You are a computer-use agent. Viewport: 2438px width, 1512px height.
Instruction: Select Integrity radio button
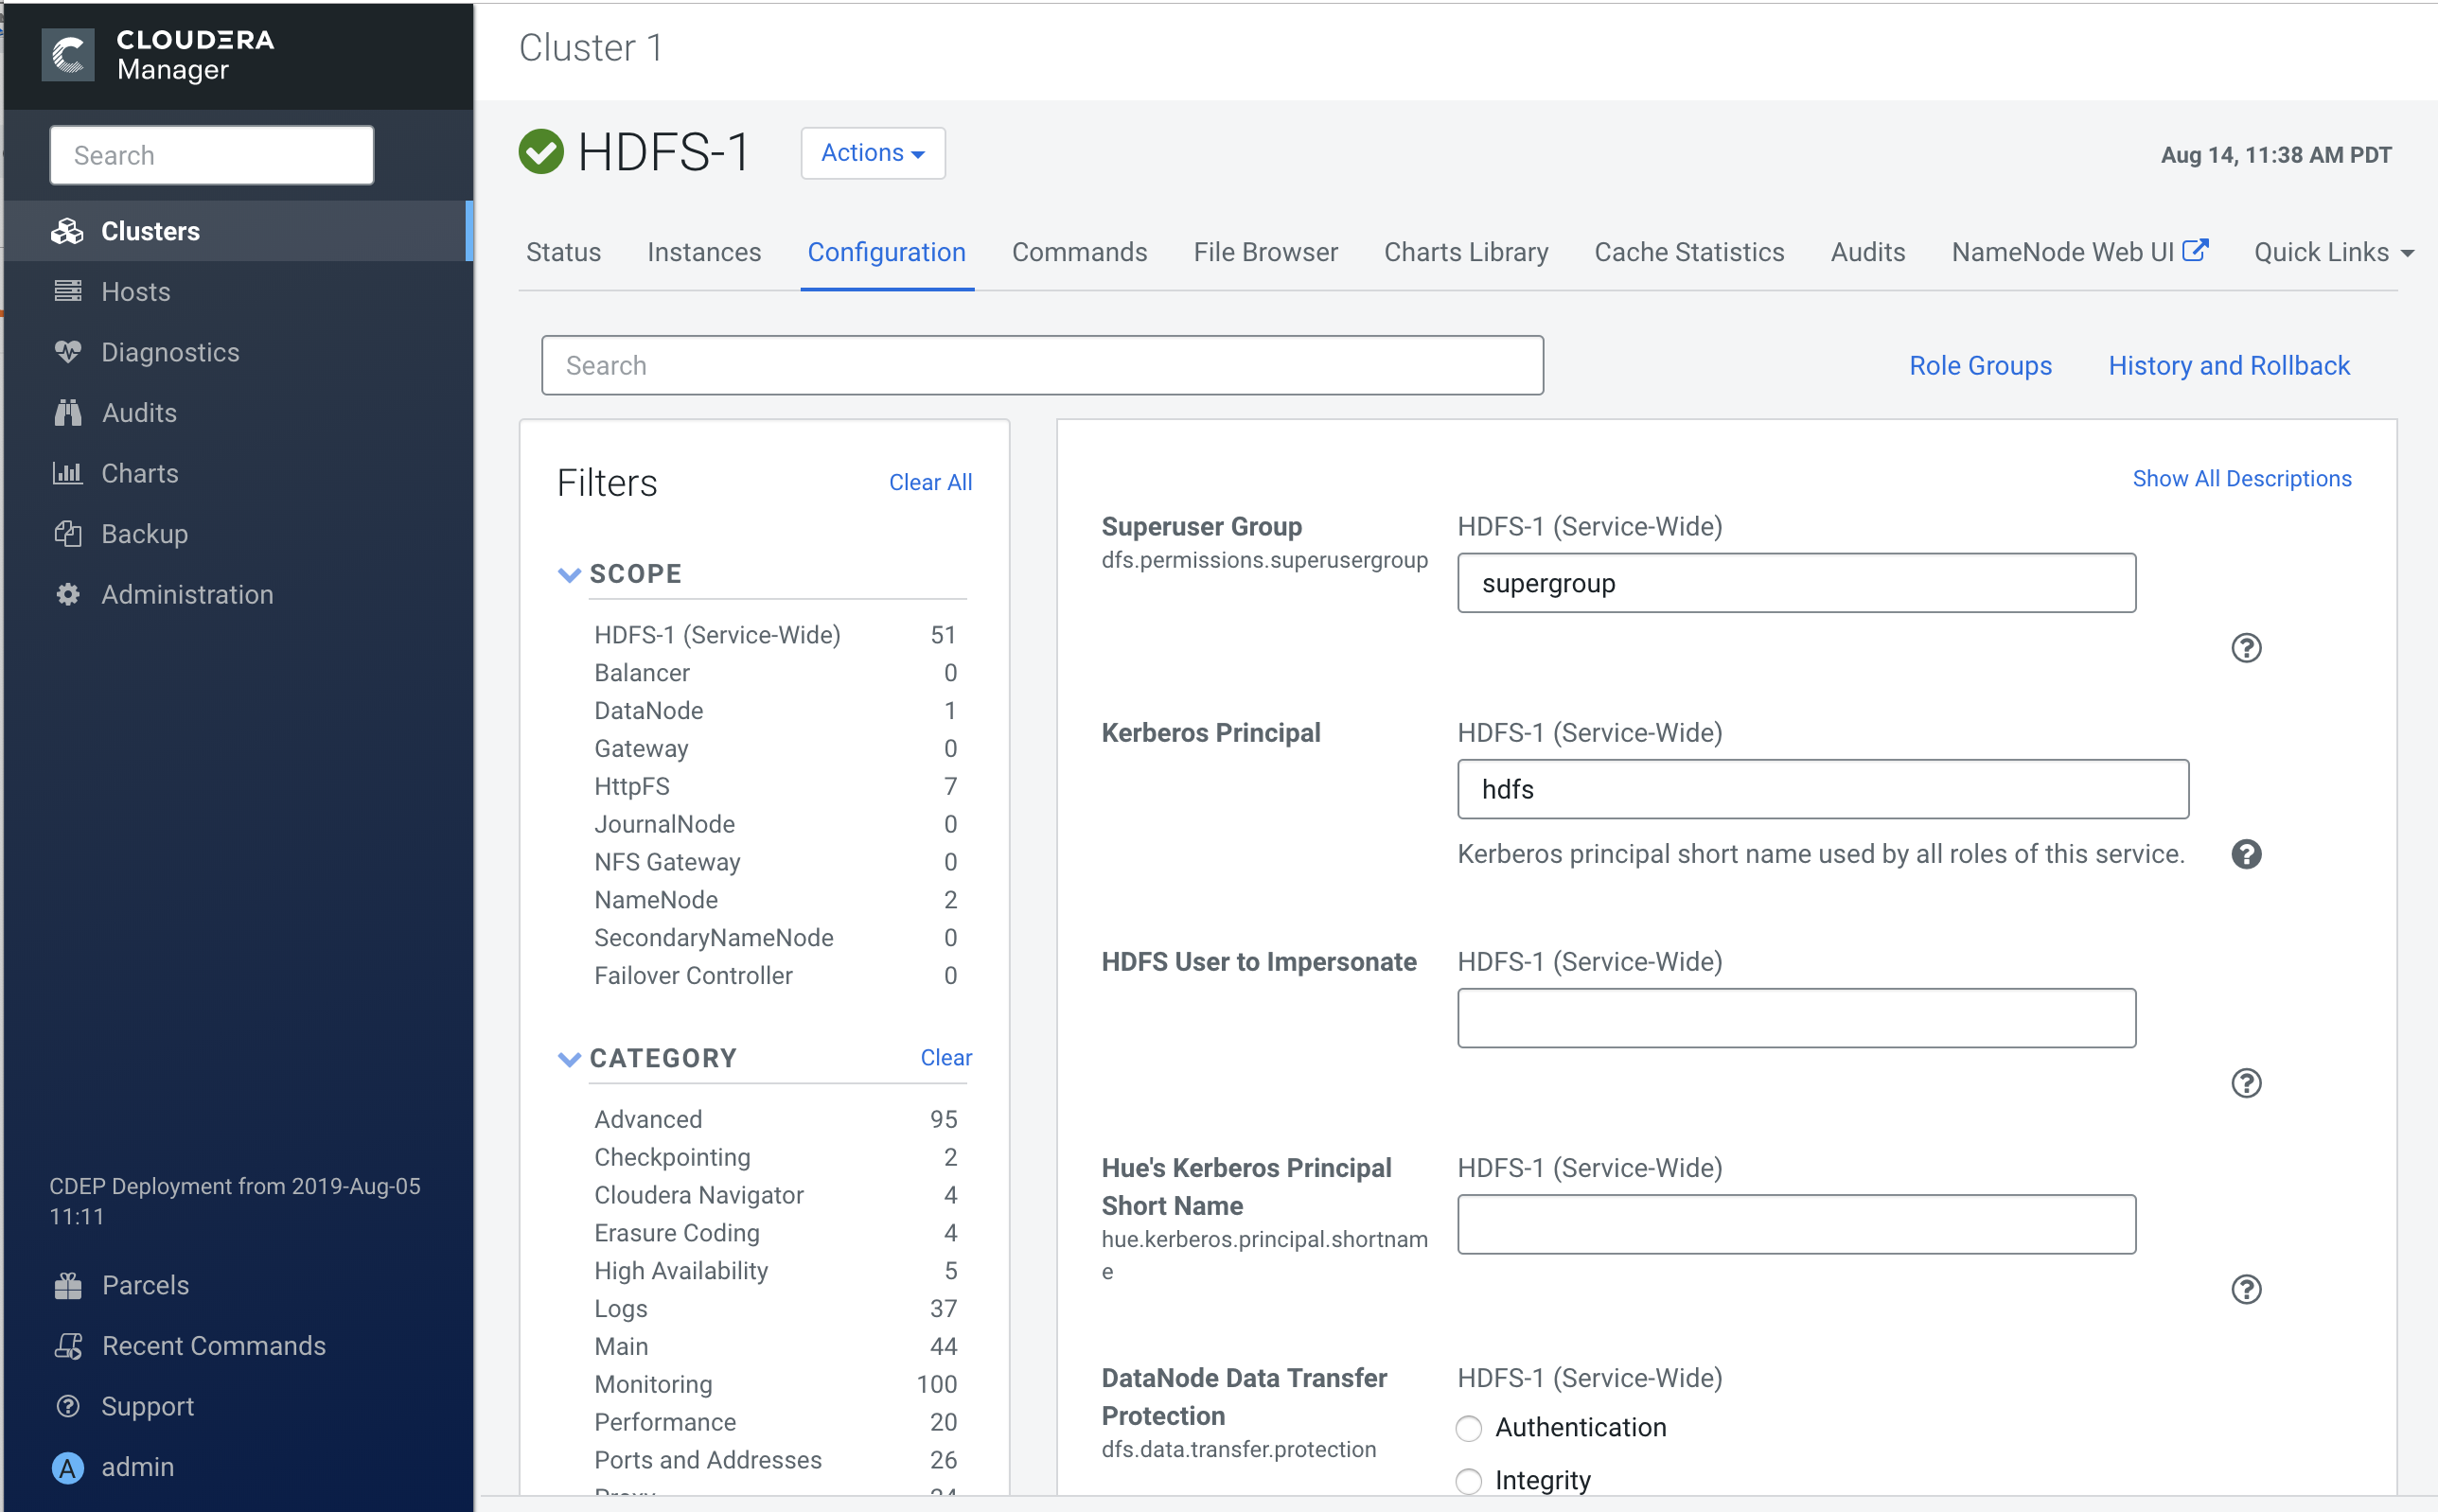[x=1468, y=1481]
